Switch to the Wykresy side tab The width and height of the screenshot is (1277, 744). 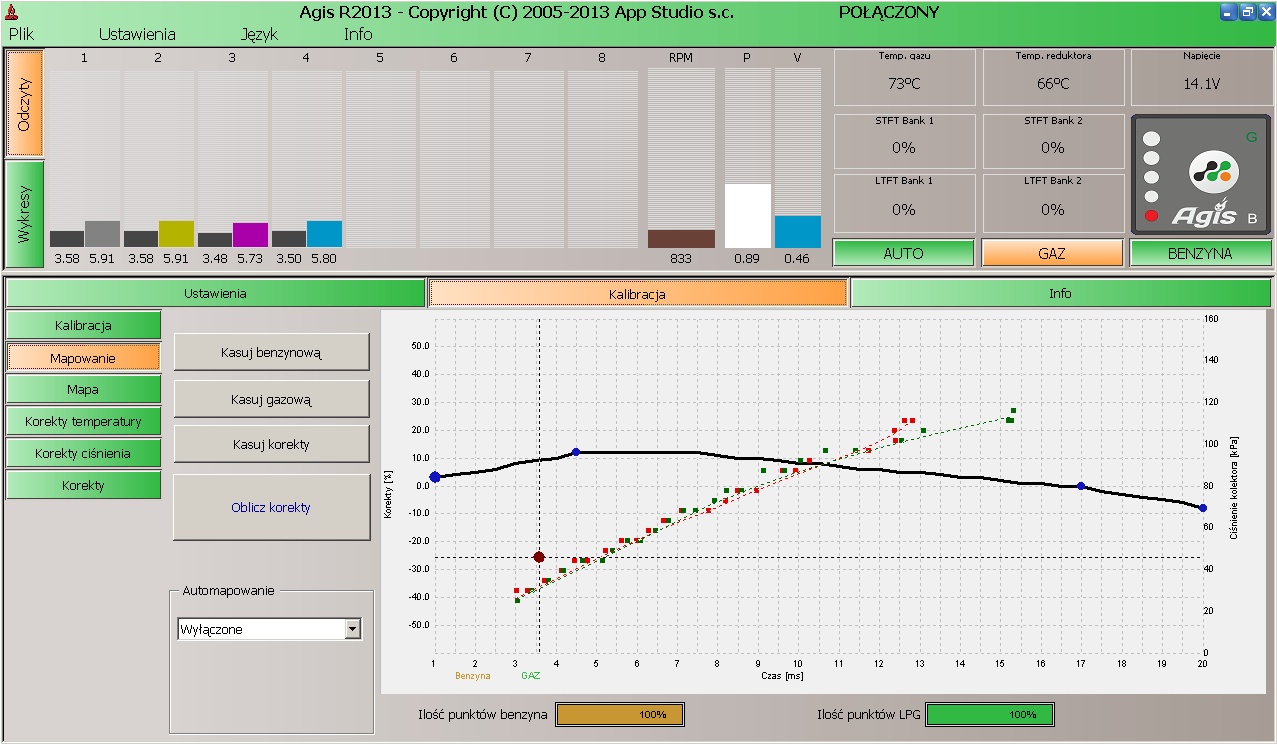pyautogui.click(x=25, y=214)
